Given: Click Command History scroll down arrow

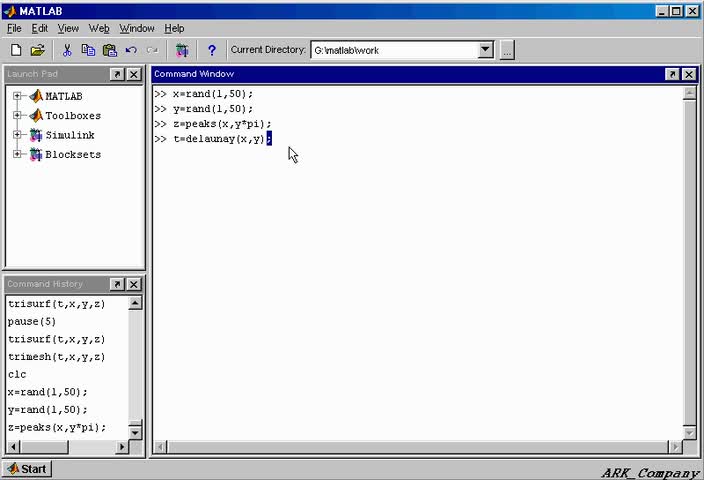Looking at the screenshot, I should (135, 433).
